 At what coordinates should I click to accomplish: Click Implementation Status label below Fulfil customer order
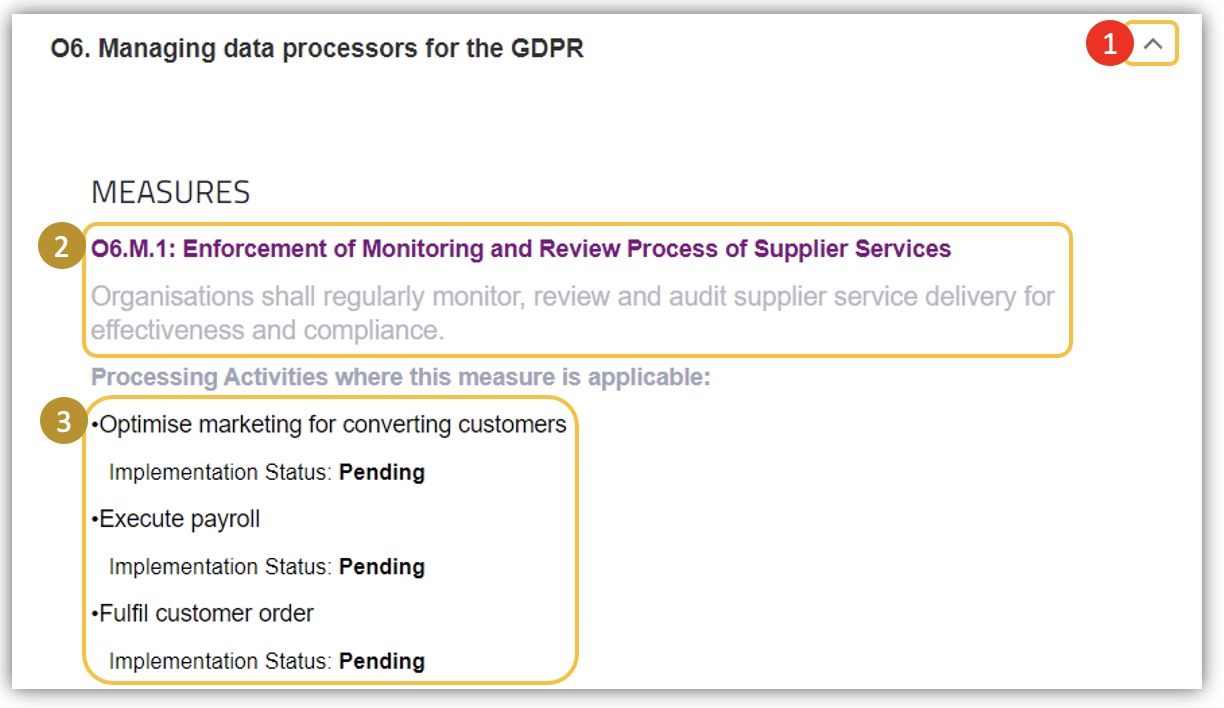point(220,661)
